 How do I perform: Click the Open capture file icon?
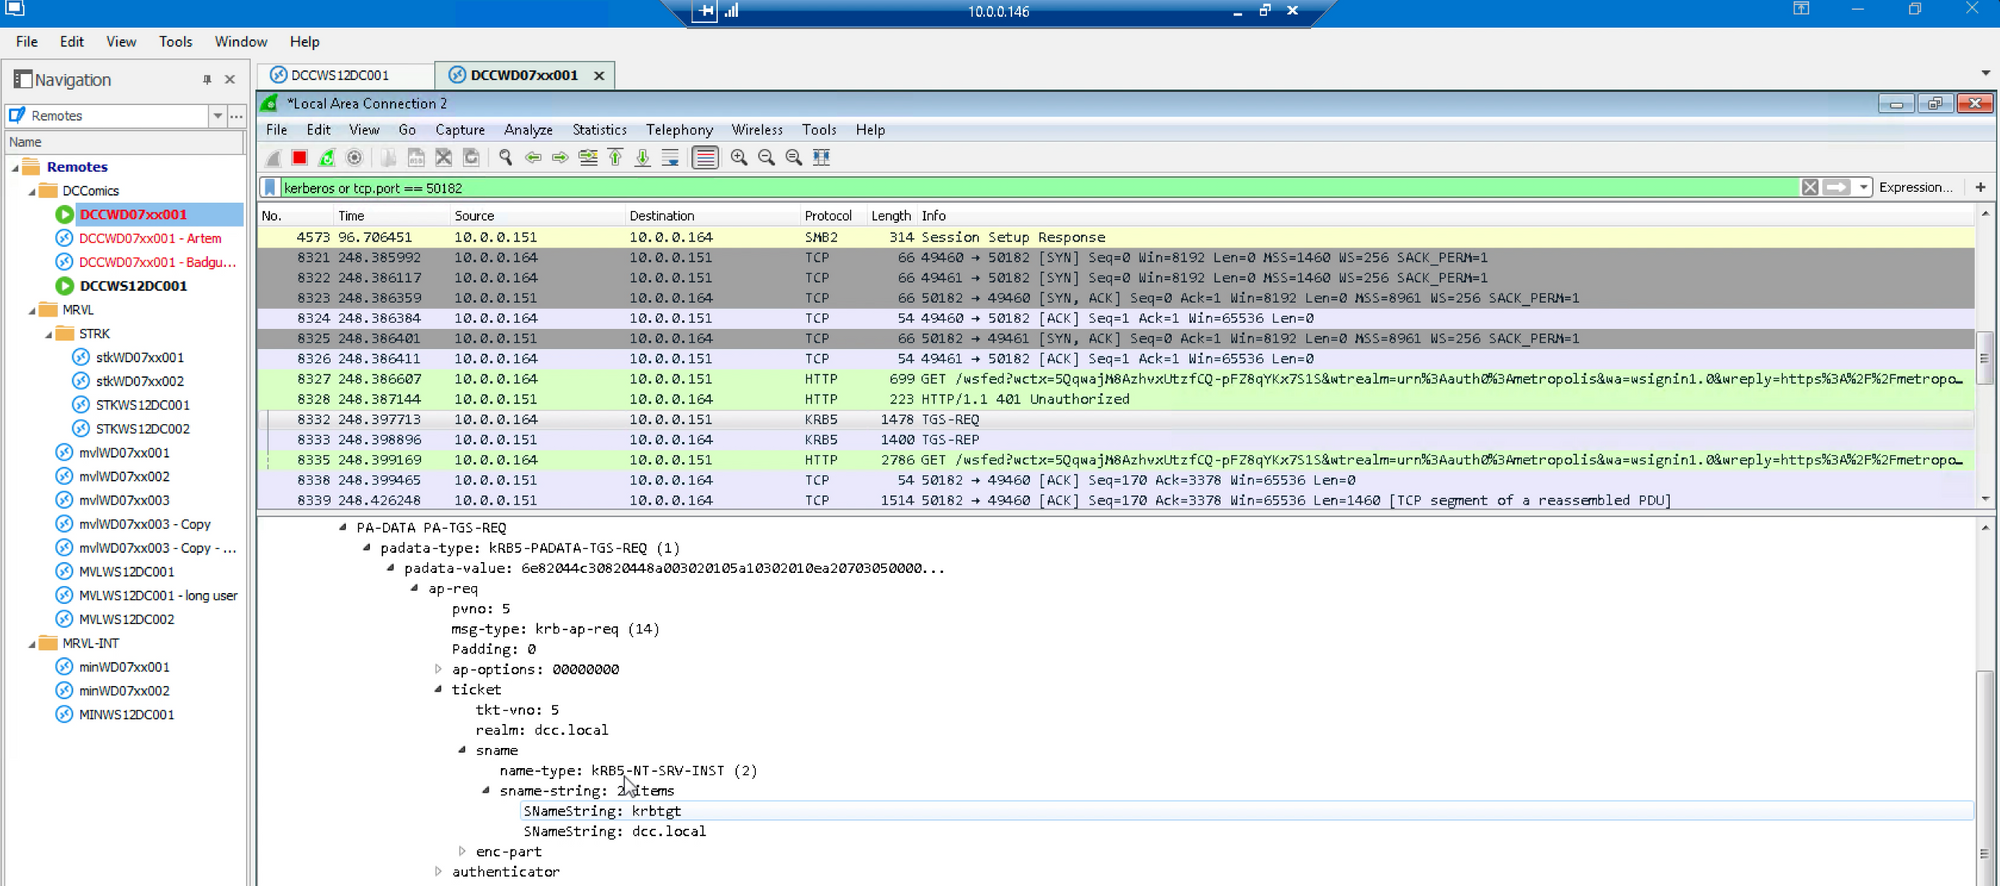(388, 158)
